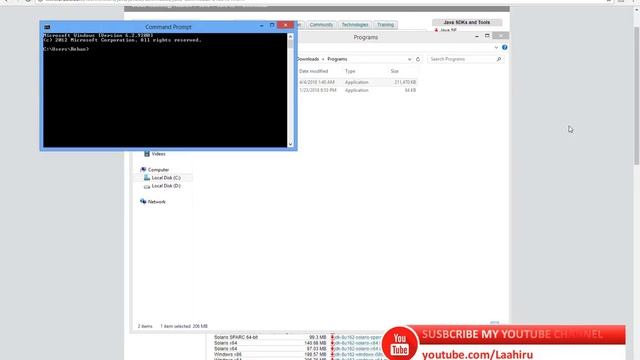The width and height of the screenshot is (640, 360).
Task: Click the Explorer refresh icon
Action: [418, 59]
